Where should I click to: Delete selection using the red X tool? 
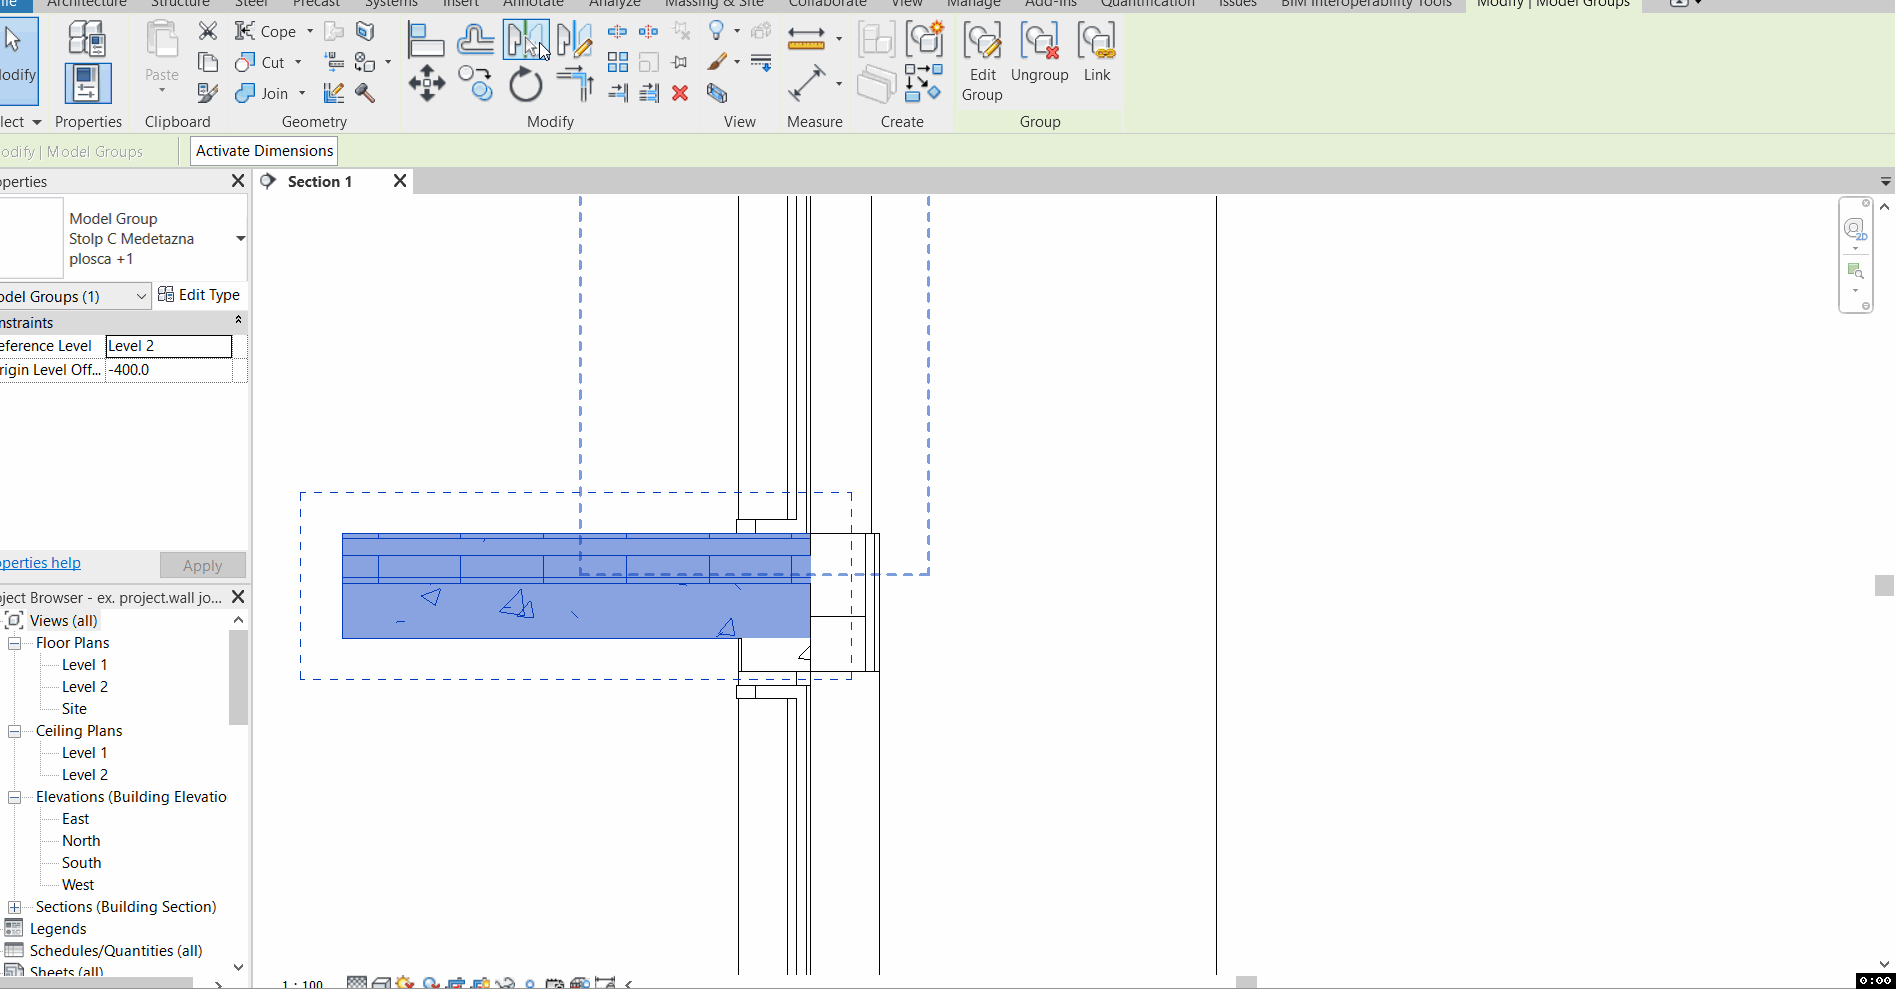(x=681, y=93)
